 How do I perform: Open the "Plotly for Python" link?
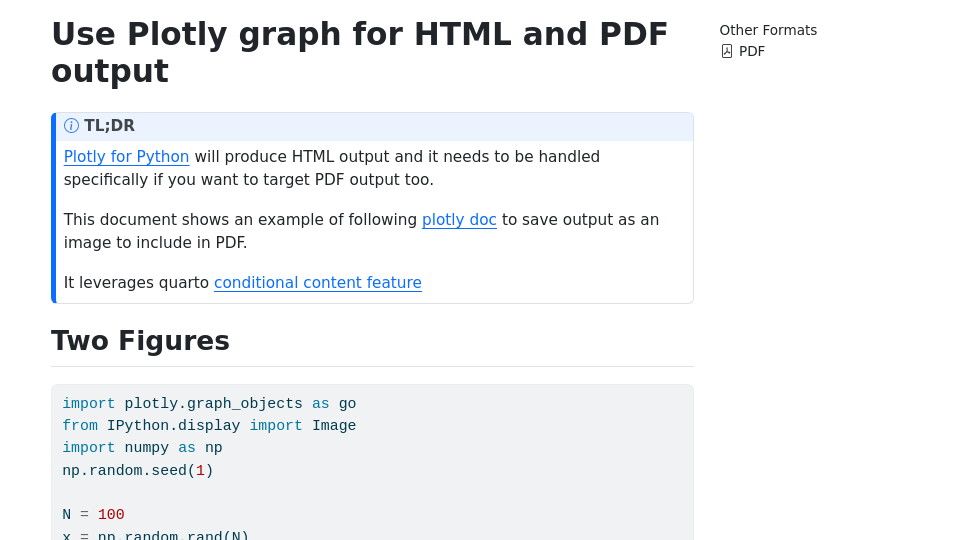(126, 157)
